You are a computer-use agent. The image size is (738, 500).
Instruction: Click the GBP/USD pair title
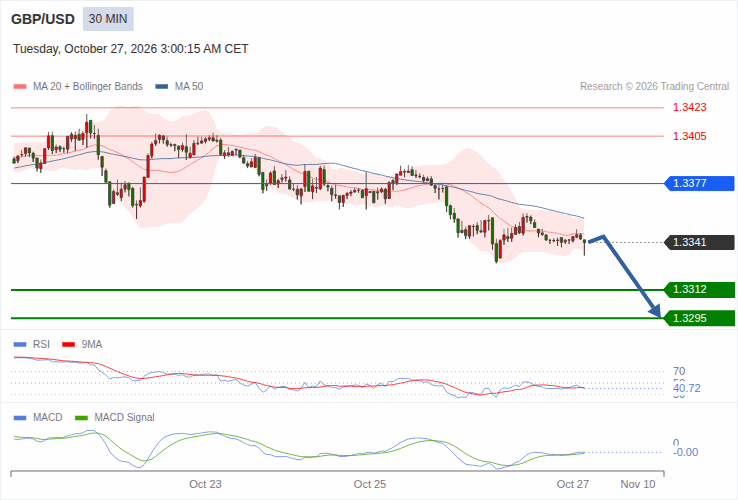43,19
